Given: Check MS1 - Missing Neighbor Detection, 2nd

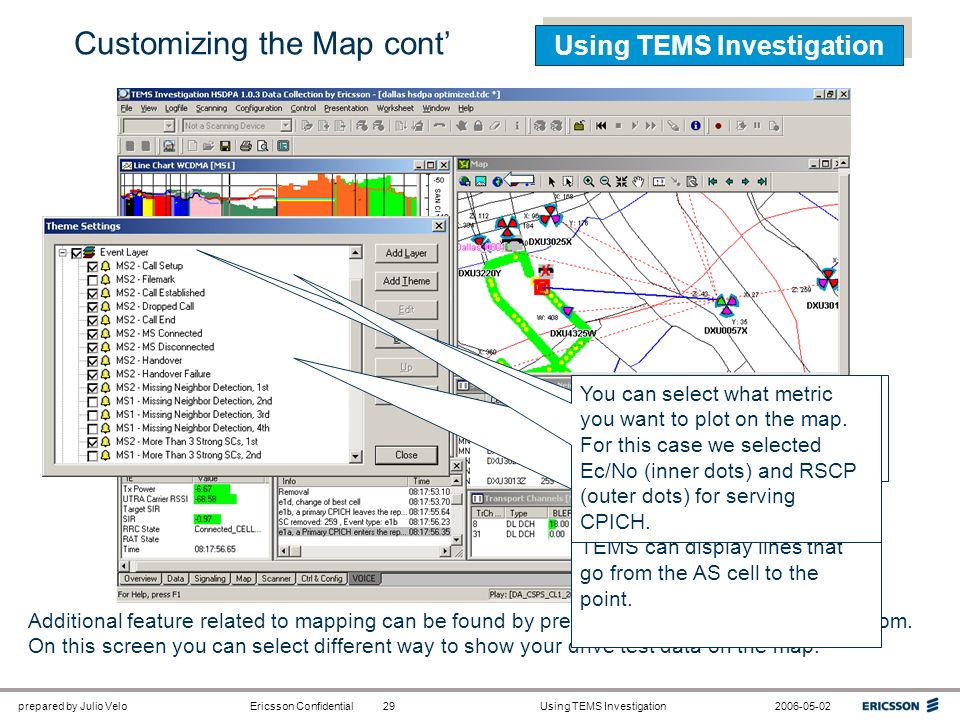Looking at the screenshot, I should 92,402.
